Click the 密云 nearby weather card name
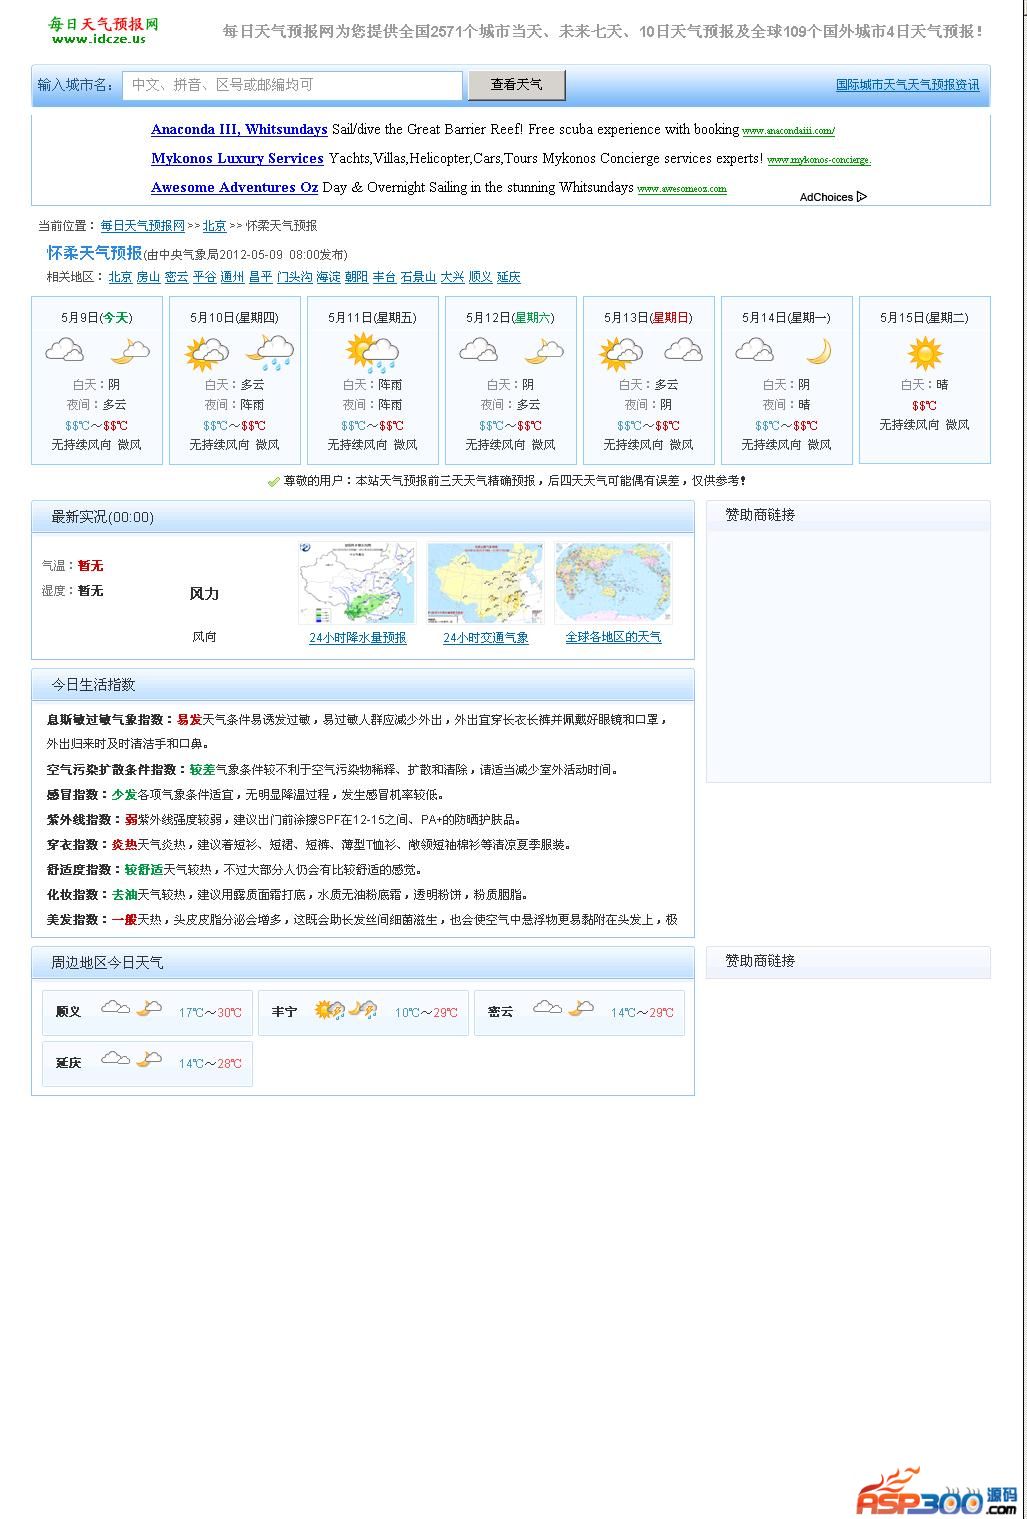Image resolution: width=1027 pixels, height=1519 pixels. 500,1012
